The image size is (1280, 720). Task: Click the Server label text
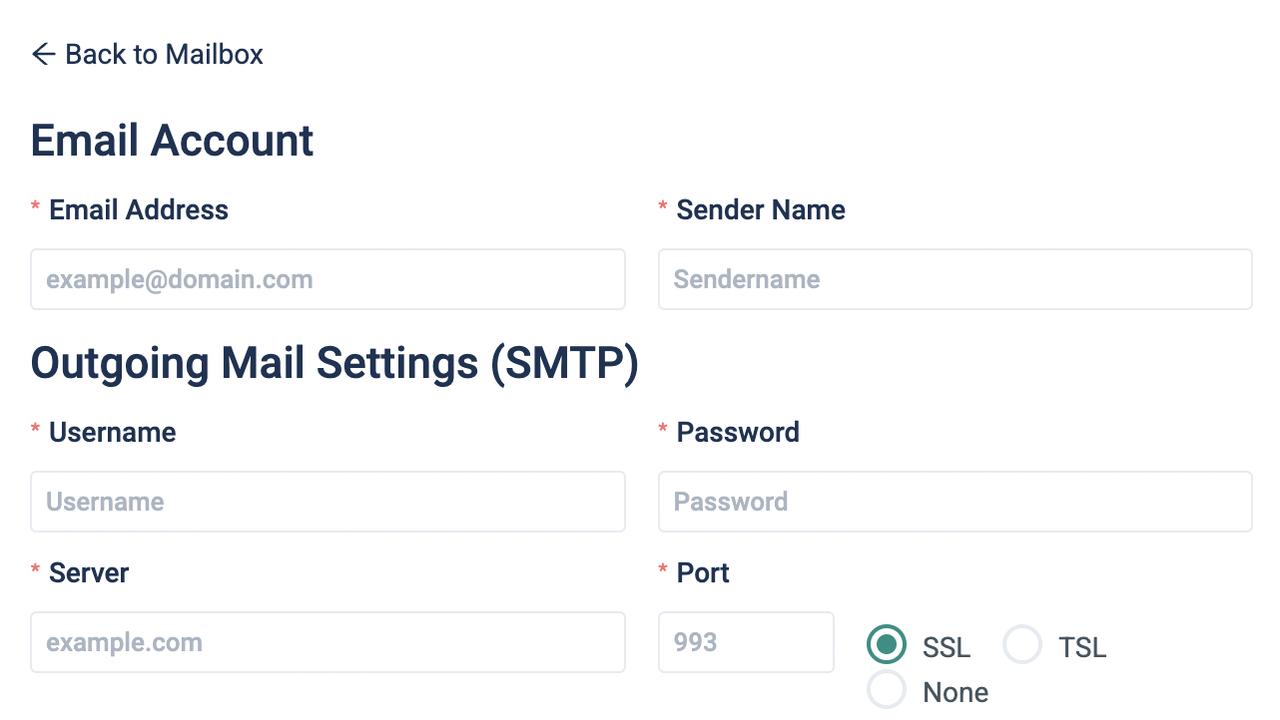(x=89, y=573)
